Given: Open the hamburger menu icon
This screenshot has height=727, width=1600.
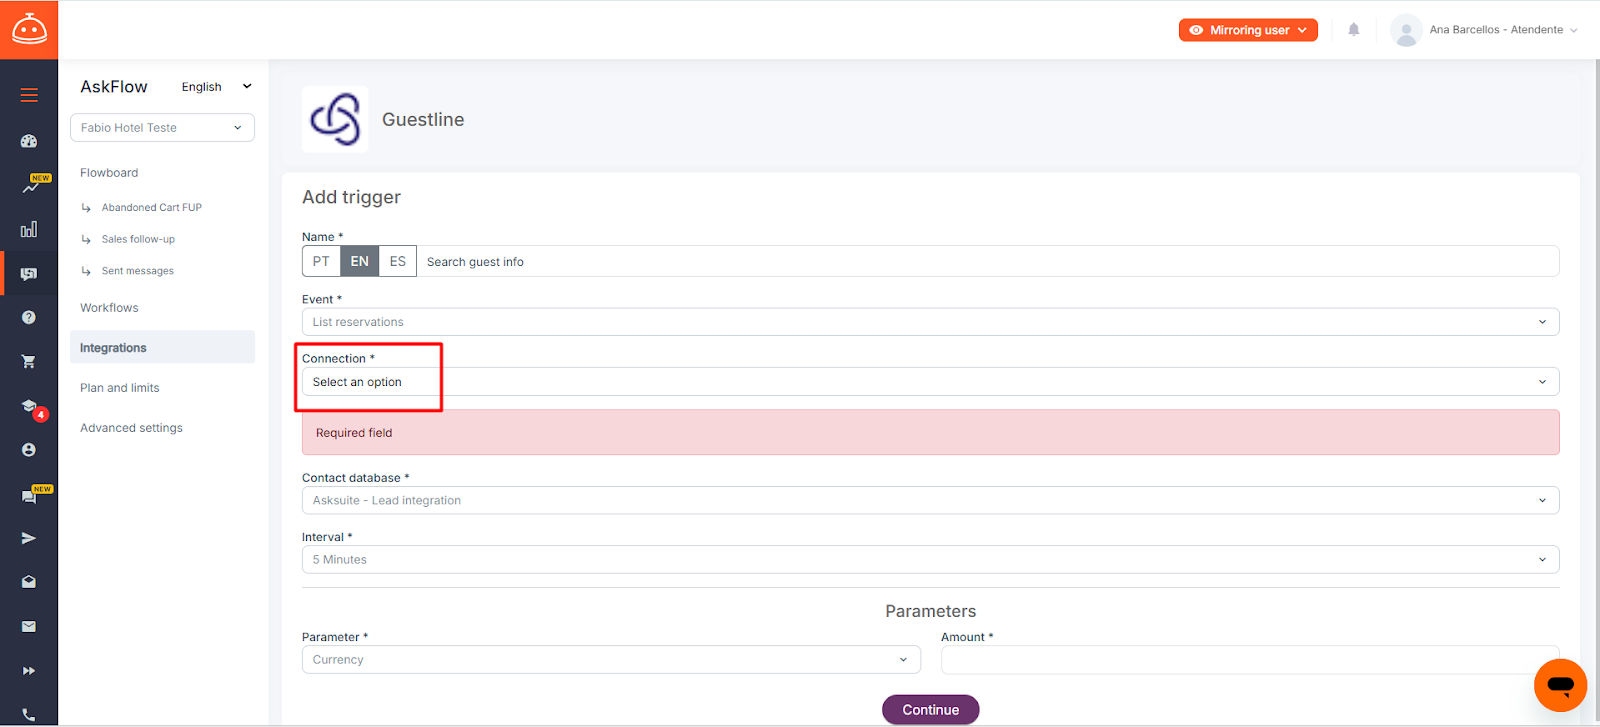Looking at the screenshot, I should pos(29,95).
